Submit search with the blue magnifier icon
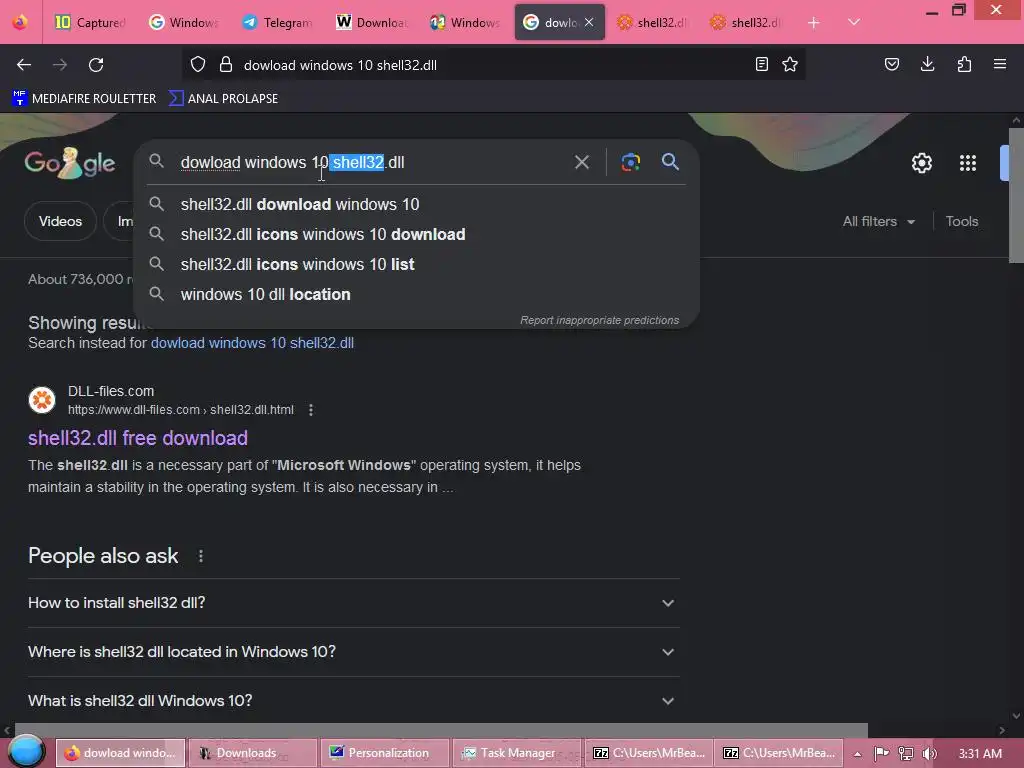Screen dimensions: 1024x768 (x=670, y=162)
